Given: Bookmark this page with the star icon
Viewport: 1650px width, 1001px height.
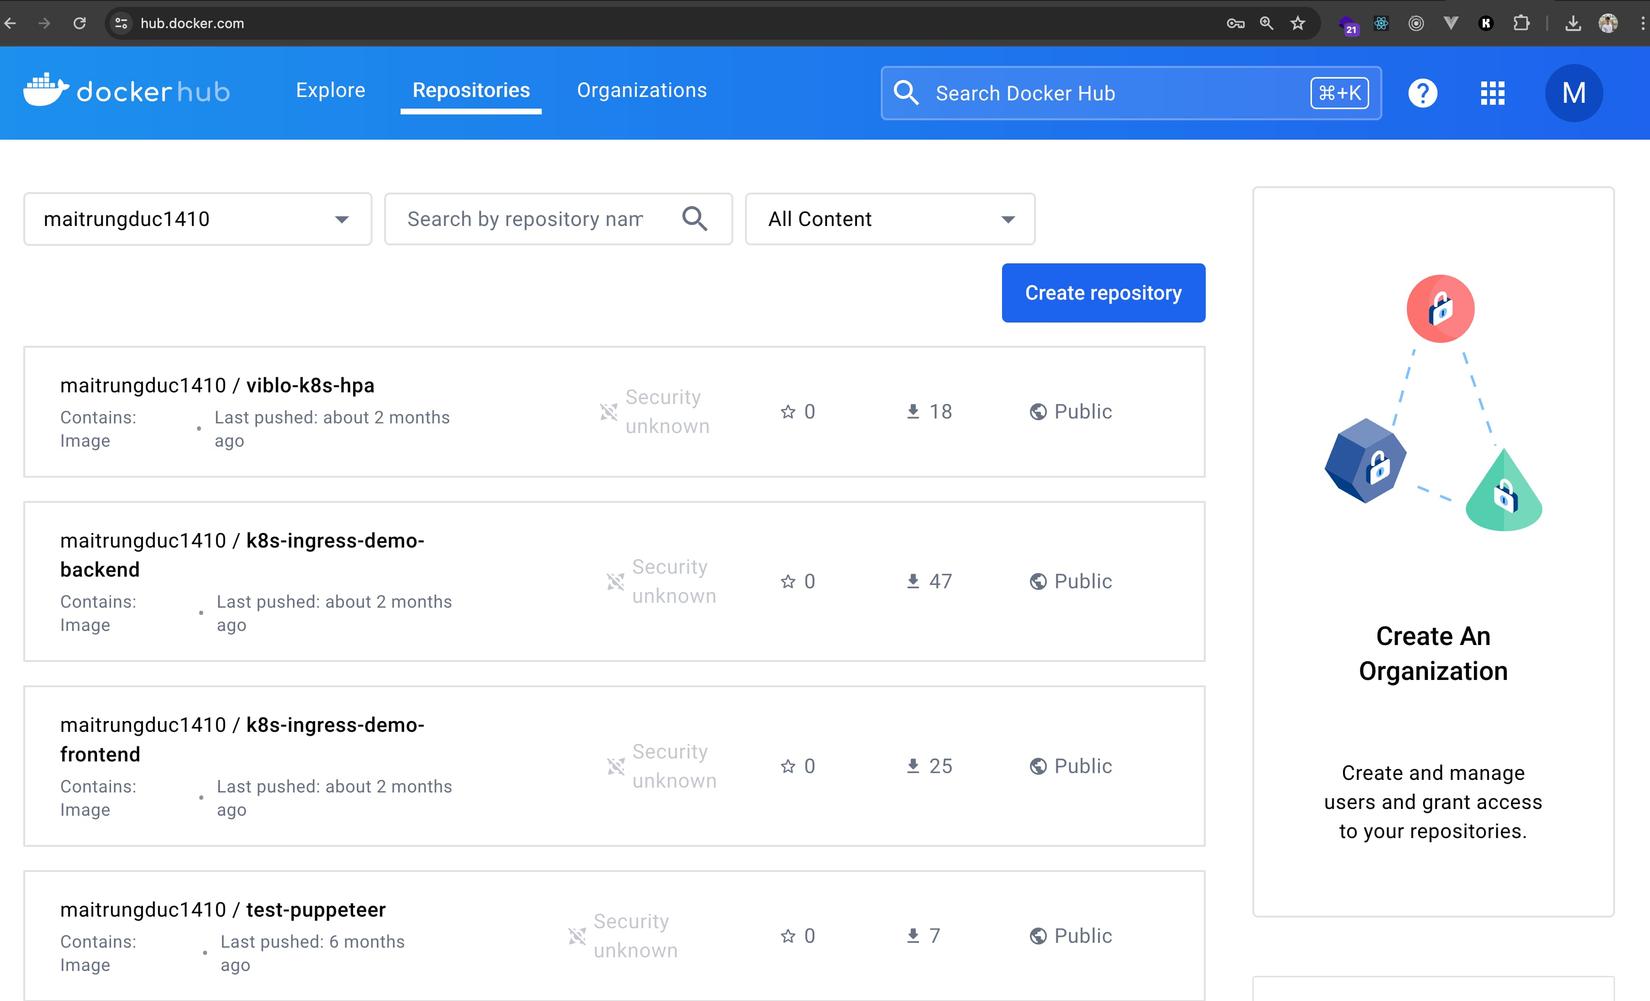Looking at the screenshot, I should (1298, 23).
